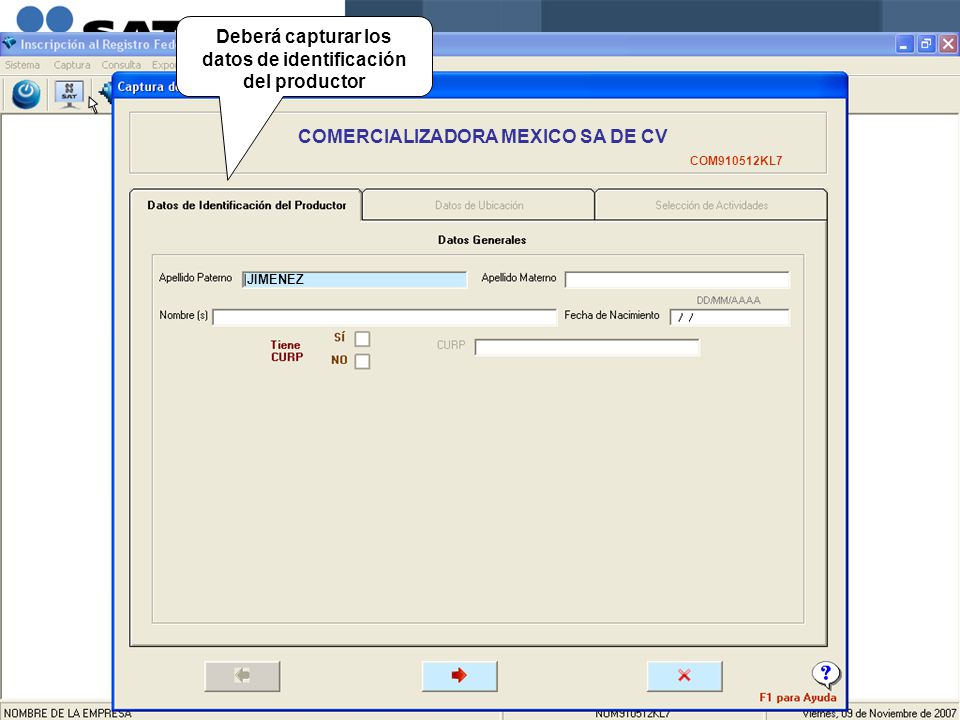
Task: Check the NO checkbox for Tiene CURP
Action: (x=362, y=361)
